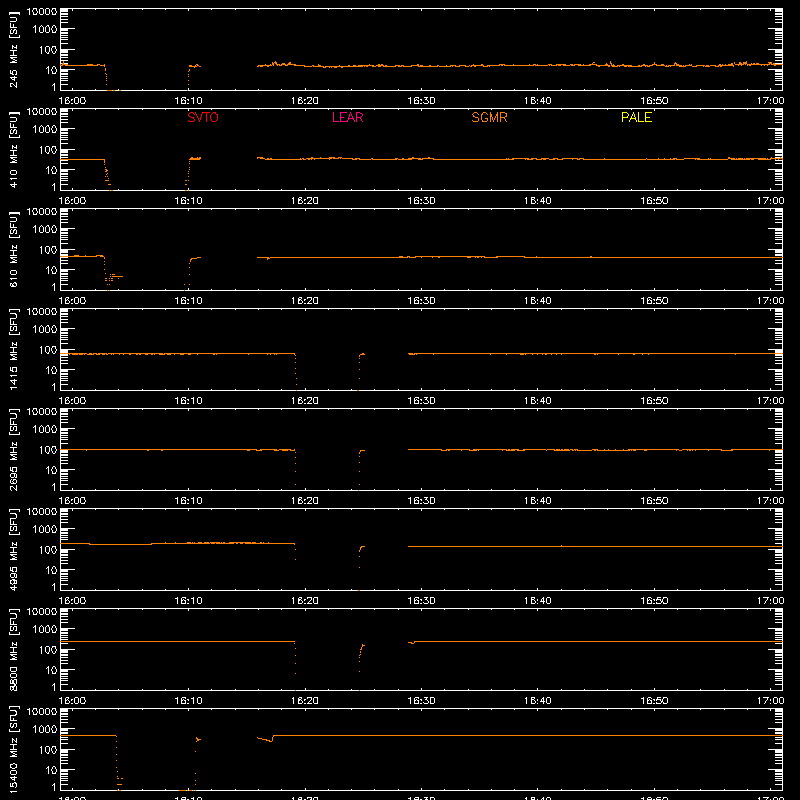Select the 245 MHz [SFU] axis label
Image resolution: width=800 pixels, height=800 pixels.
coord(14,49)
